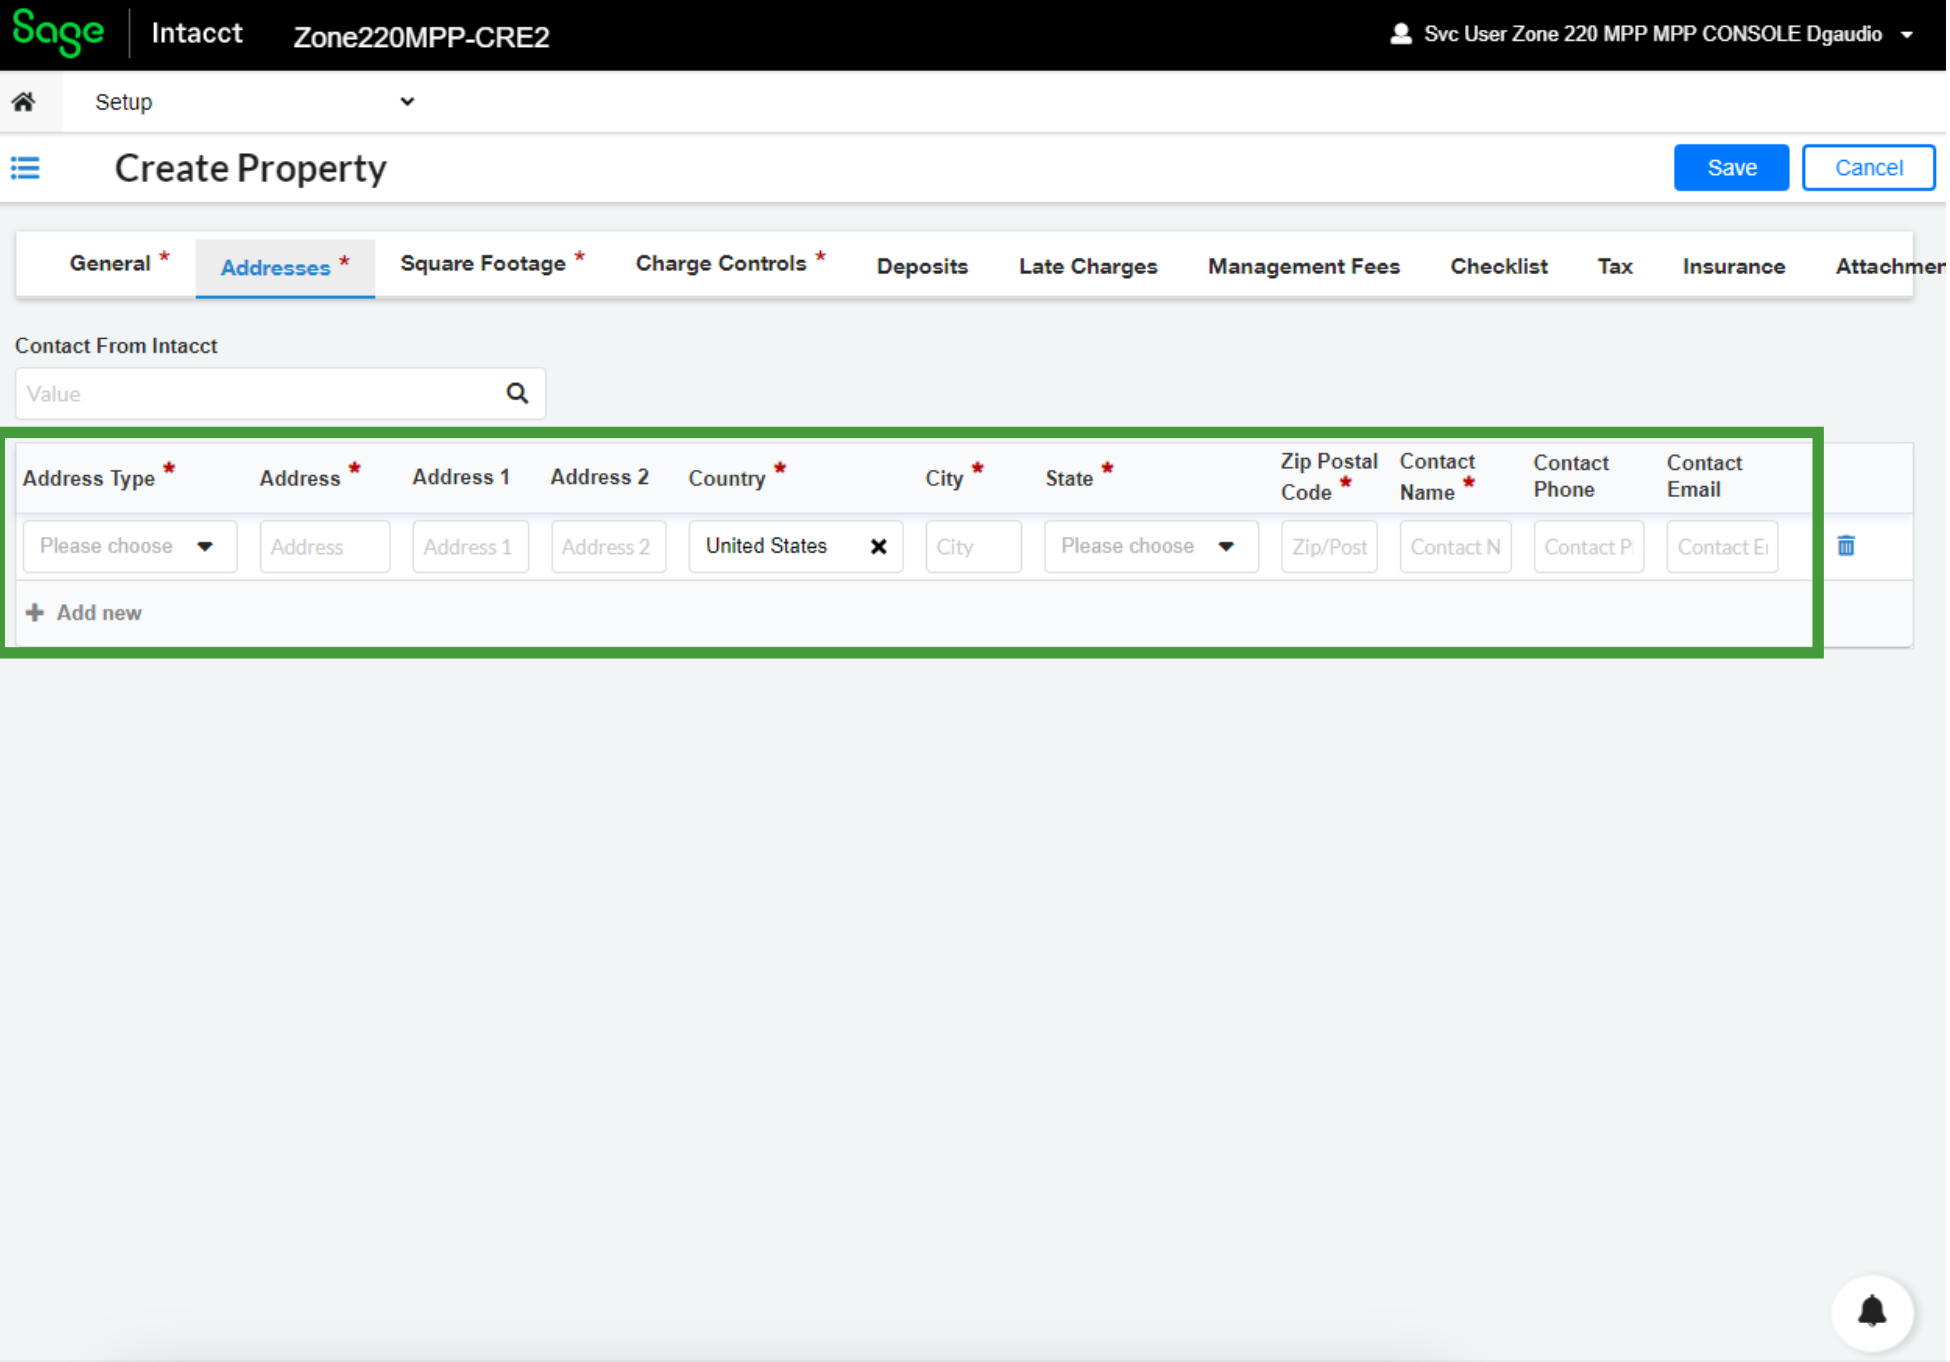Screen dimensions: 1950x1362
Task: Focus the Contact From Intacct Value field
Action: click(x=280, y=394)
